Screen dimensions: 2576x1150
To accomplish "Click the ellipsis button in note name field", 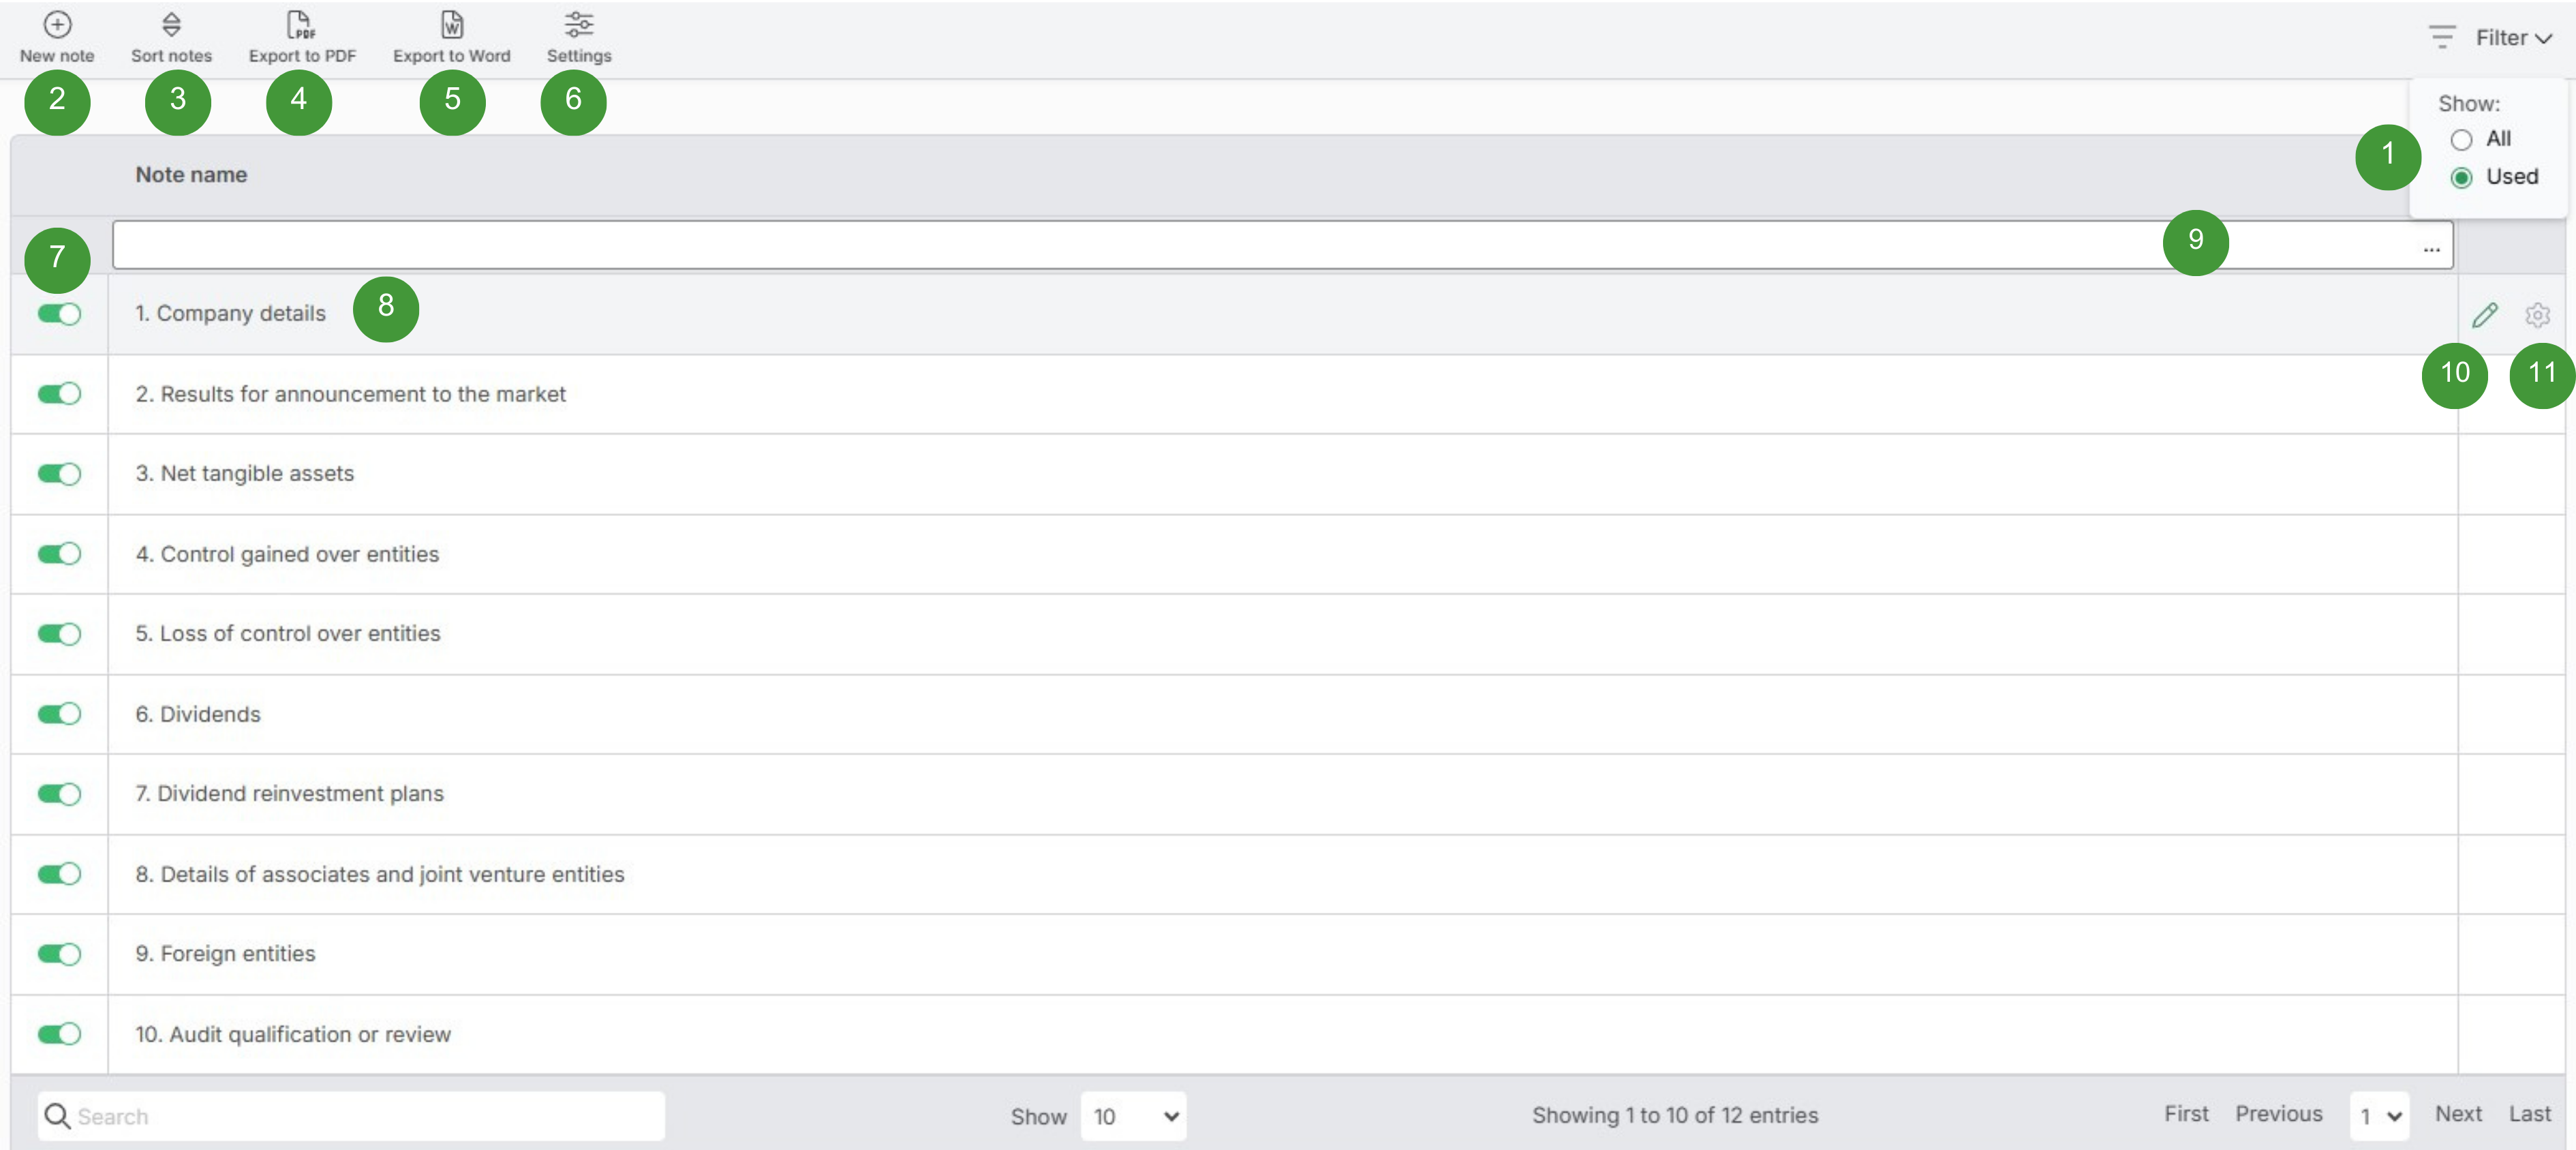I will [2431, 248].
